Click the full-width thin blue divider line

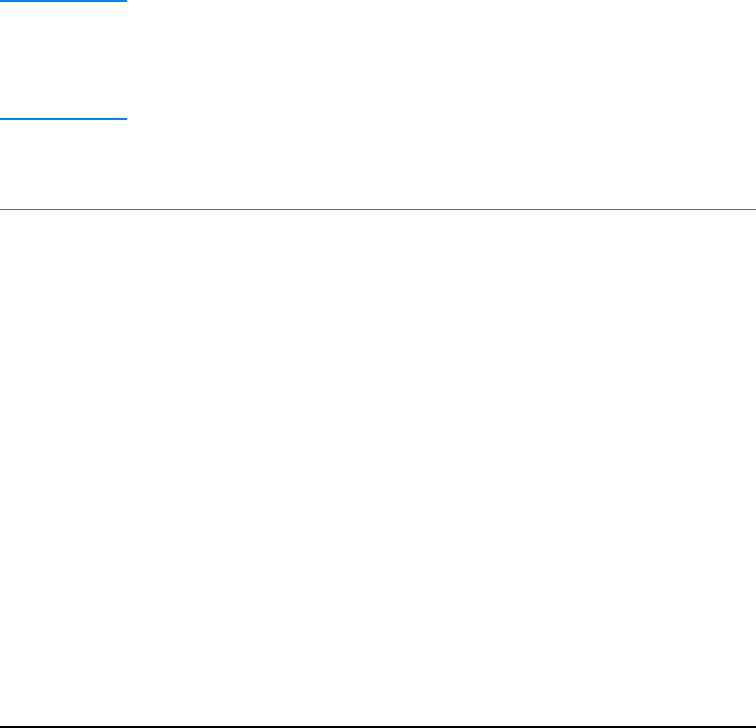click(x=378, y=209)
